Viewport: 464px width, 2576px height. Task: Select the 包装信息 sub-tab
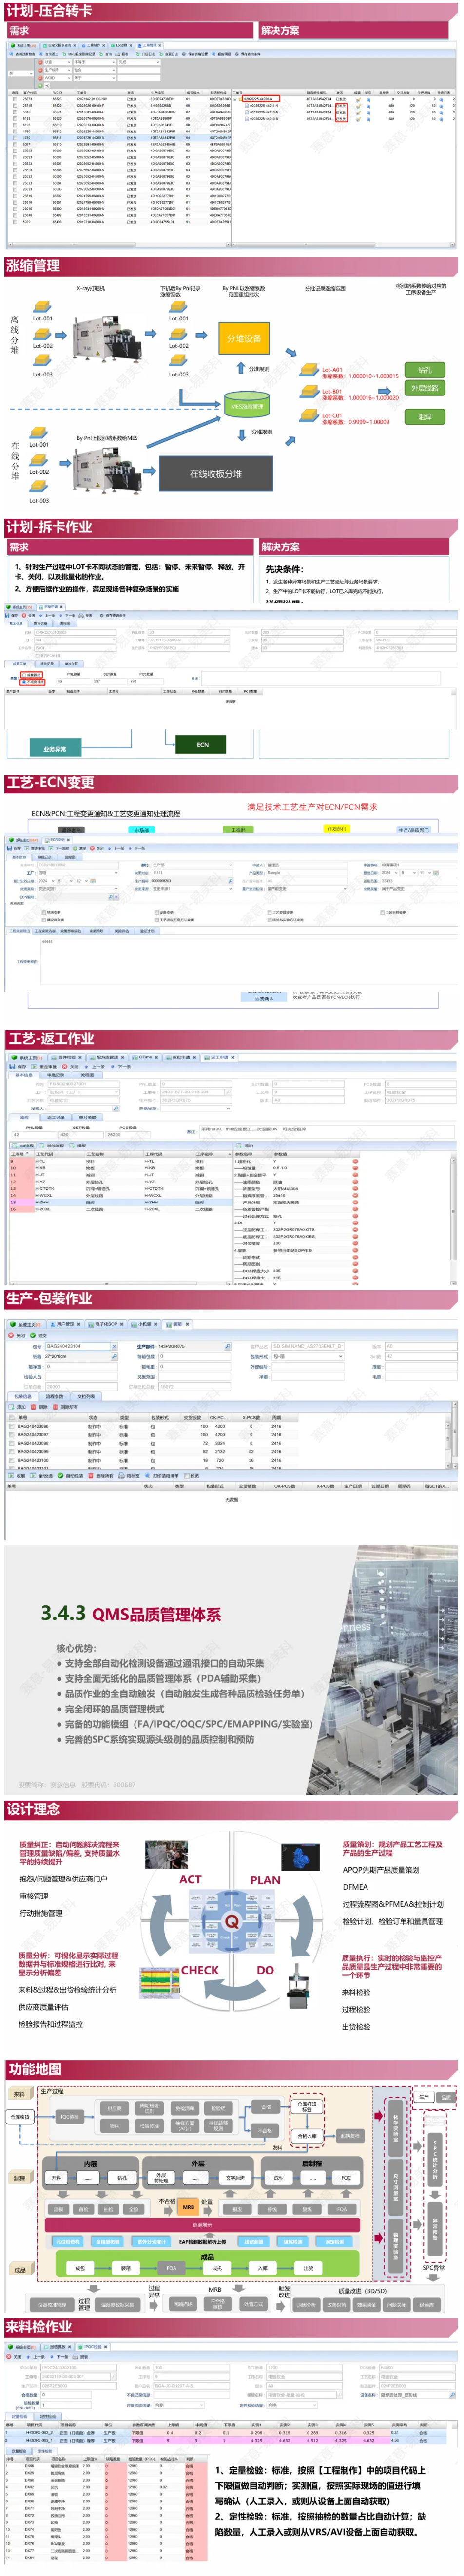[23, 1396]
